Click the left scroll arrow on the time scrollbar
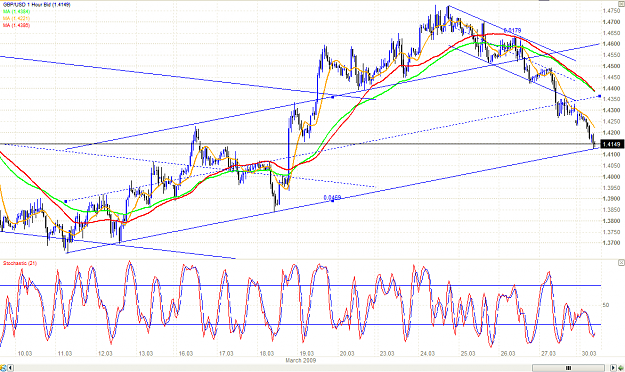Viewport: 625px width, 372px height. (10, 368)
